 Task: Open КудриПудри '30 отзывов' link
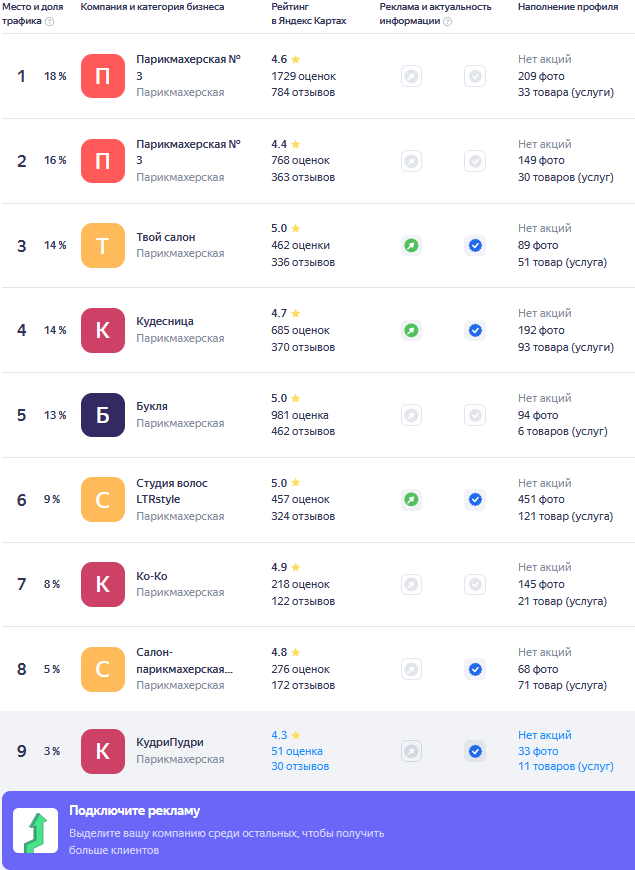pos(300,766)
